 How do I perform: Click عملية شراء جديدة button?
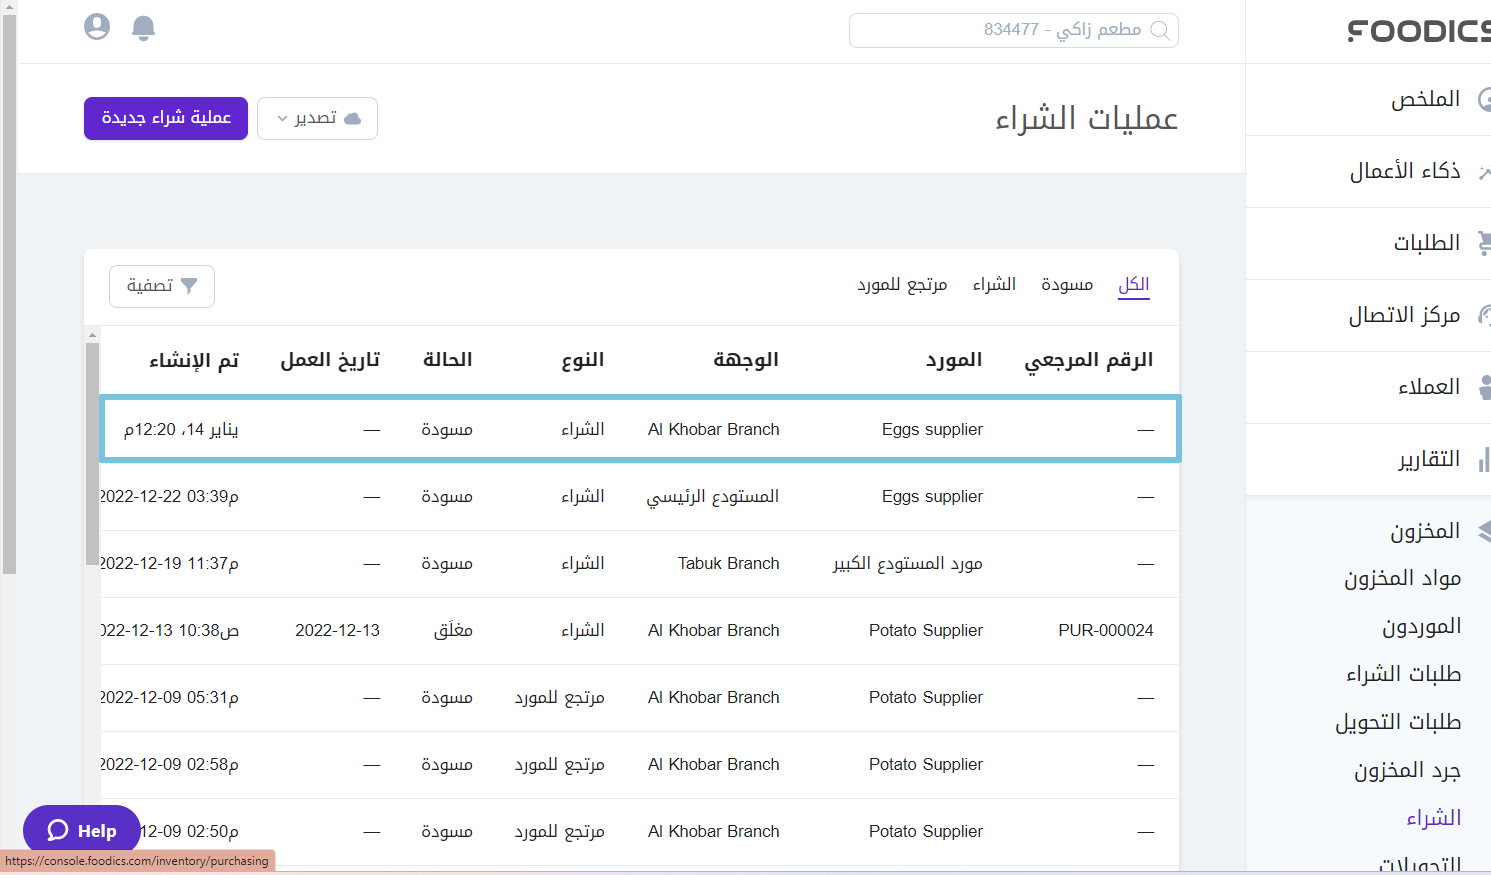166,118
